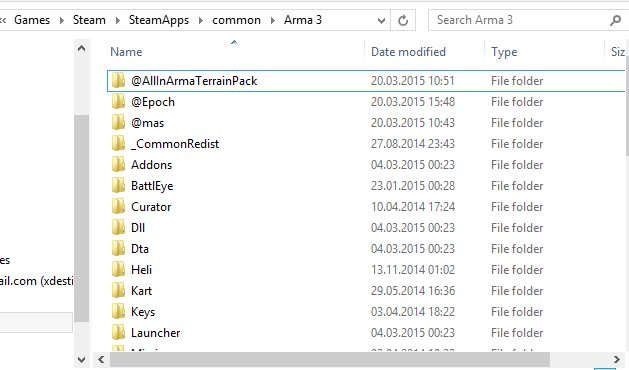This screenshot has height=370, width=629.
Task: Select the @mas folder name
Action: coord(148,123)
